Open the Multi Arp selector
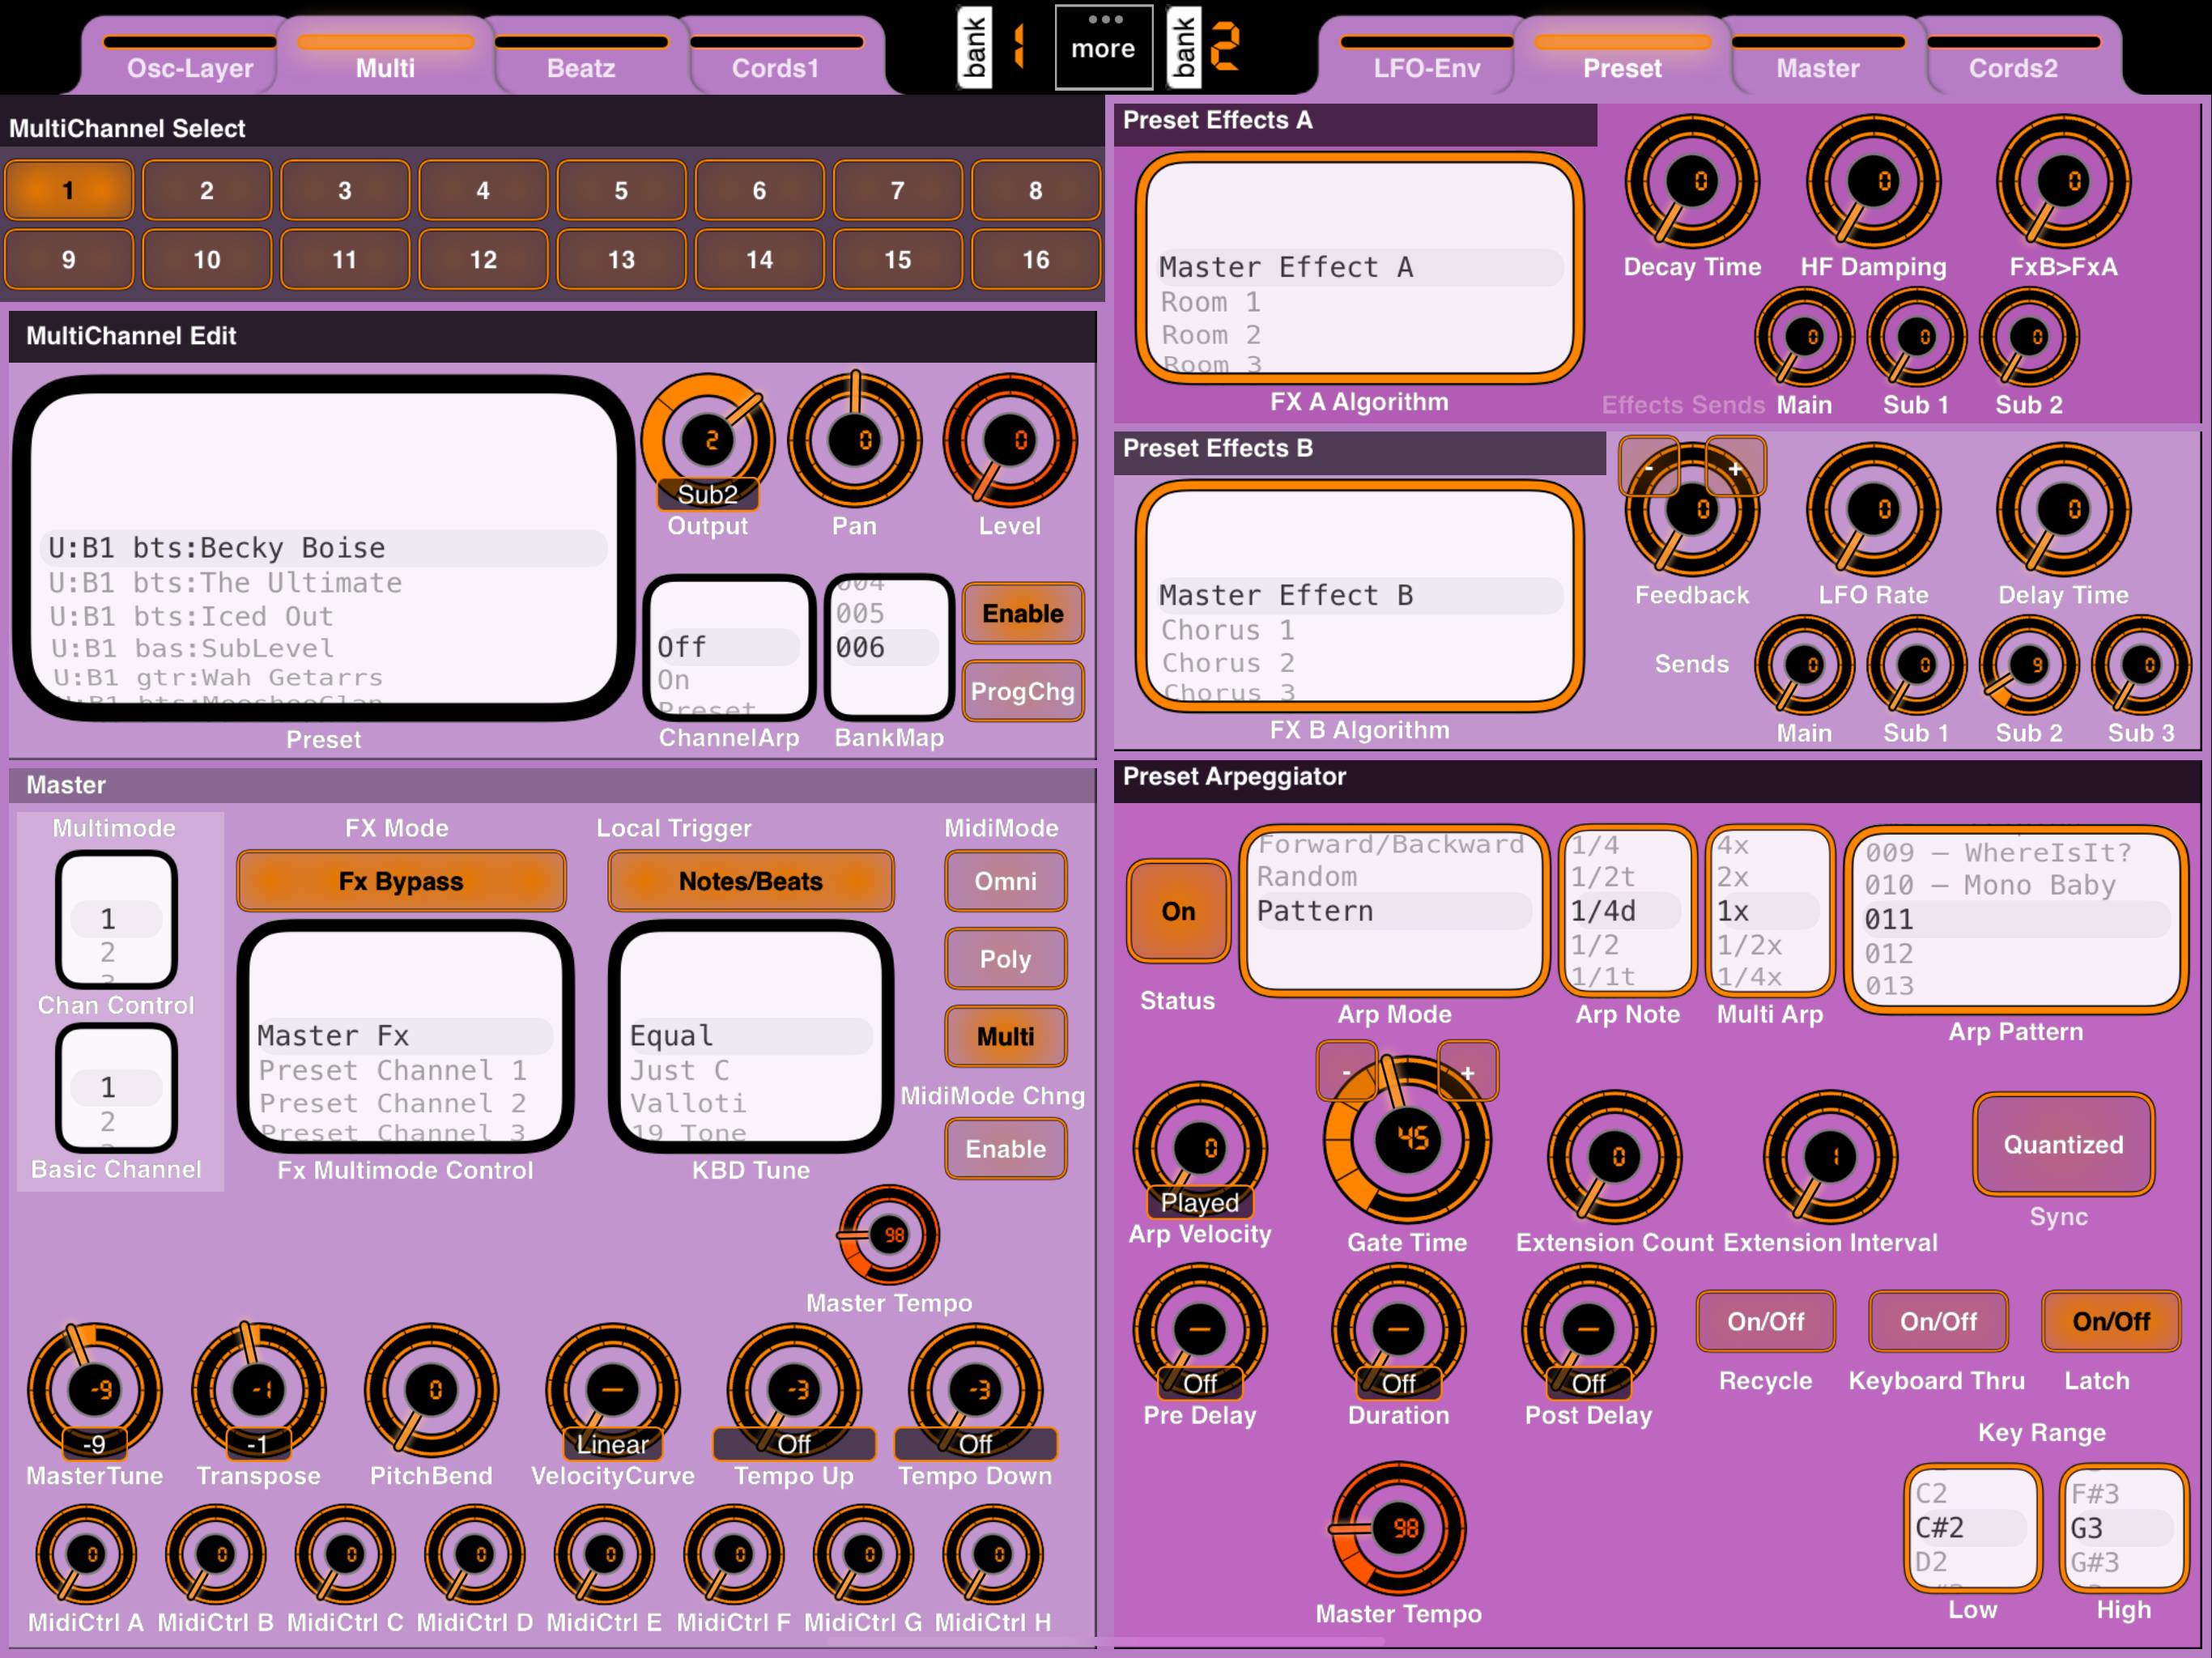 point(1770,911)
